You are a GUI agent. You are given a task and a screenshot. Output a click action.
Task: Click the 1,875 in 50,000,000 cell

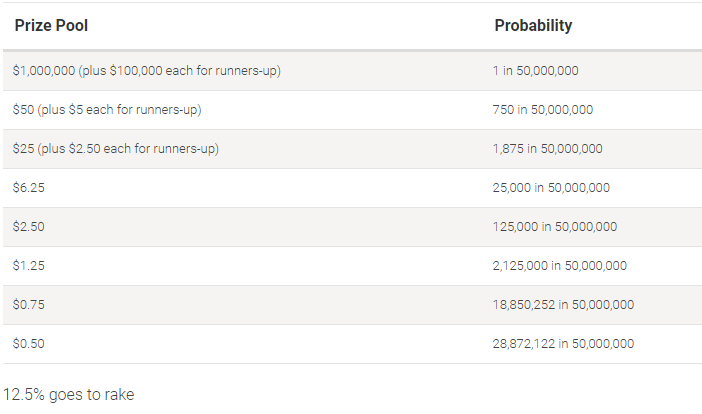(548, 149)
